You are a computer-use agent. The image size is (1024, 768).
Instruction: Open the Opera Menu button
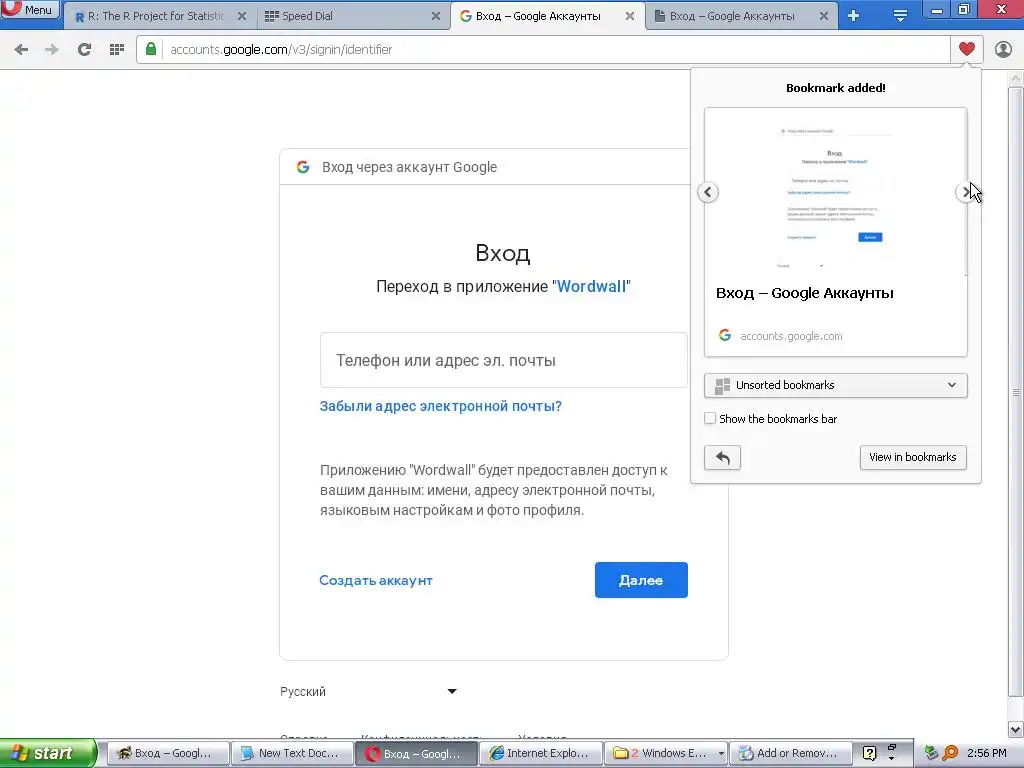(x=30, y=10)
